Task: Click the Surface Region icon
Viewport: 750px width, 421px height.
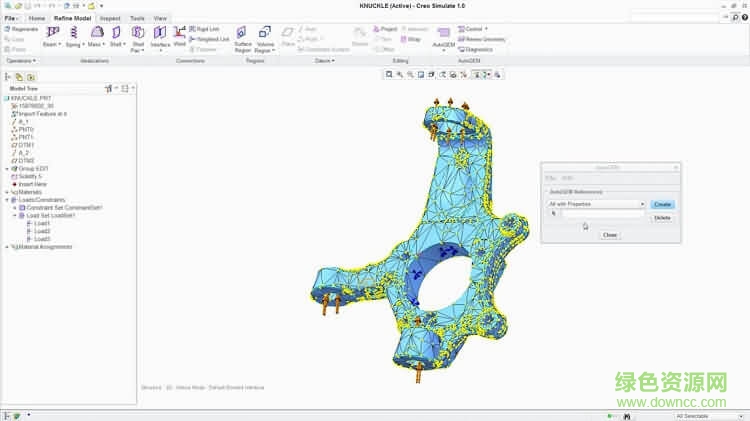Action: tap(243, 36)
